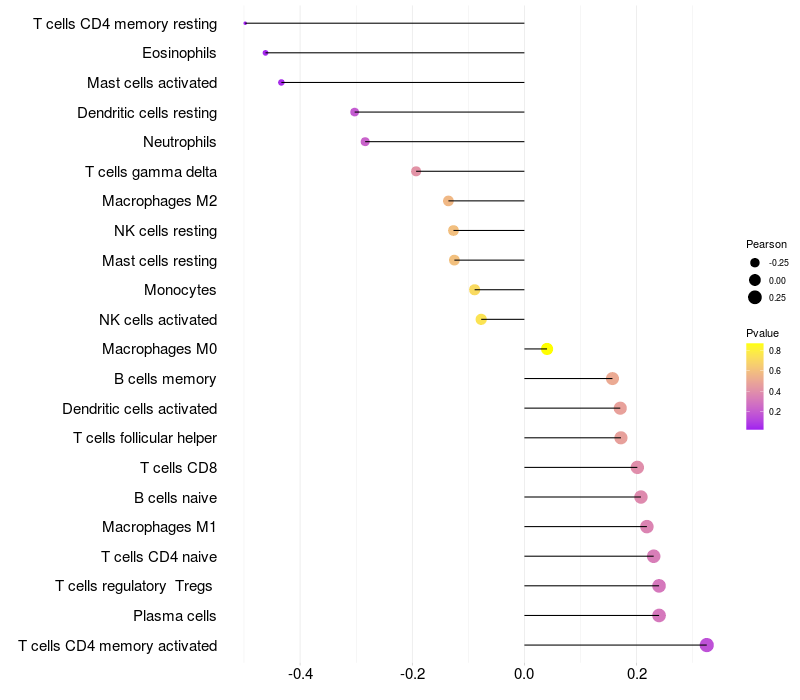Click the T cells regulatory Tregs label
The width and height of the screenshot is (800, 700).
(x=135, y=586)
